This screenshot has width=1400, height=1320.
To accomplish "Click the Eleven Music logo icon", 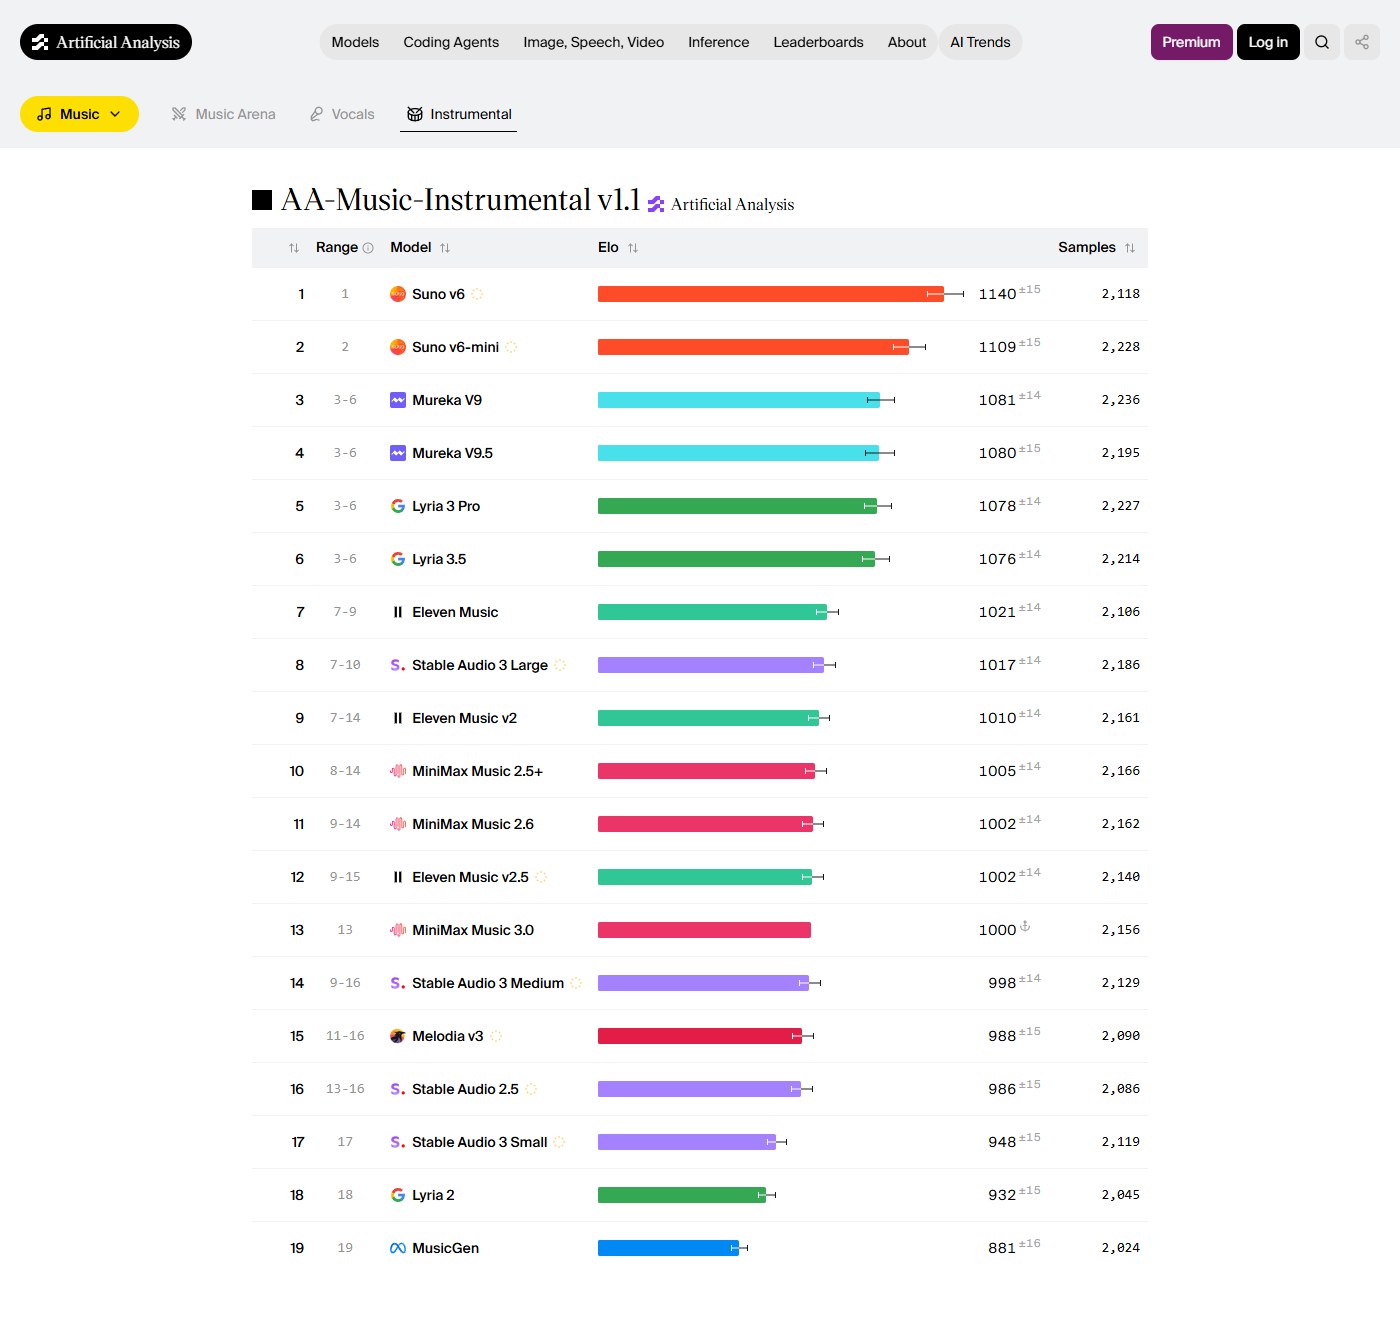I will click(x=398, y=612).
